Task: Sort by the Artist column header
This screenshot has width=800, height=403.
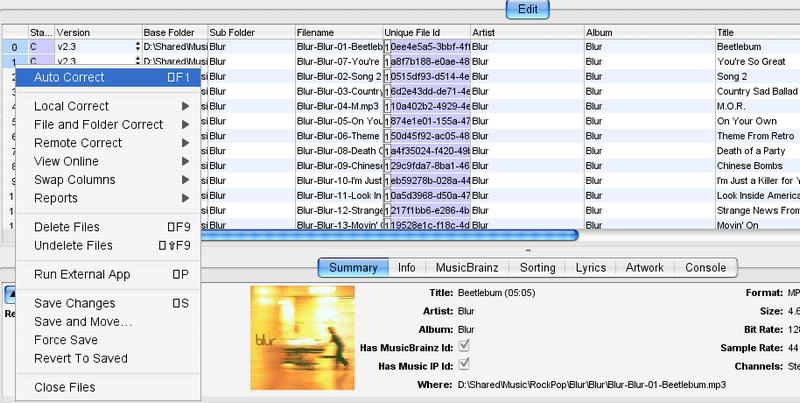Action: (x=527, y=33)
